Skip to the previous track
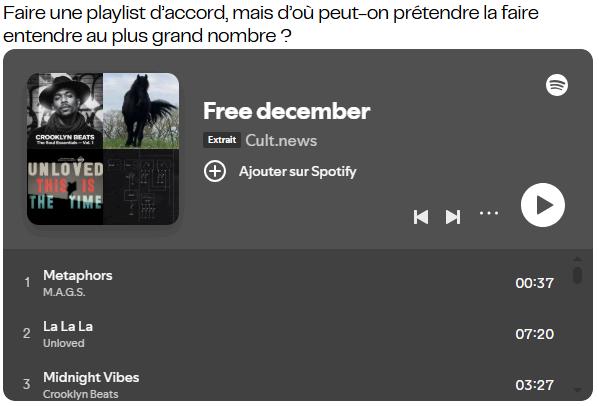This screenshot has height=406, width=599. pos(421,217)
